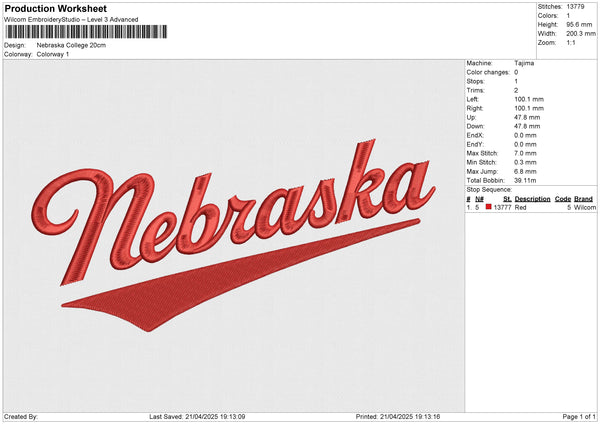
Task: Click the 'Printed' timestamp in footer
Action: tap(398, 417)
